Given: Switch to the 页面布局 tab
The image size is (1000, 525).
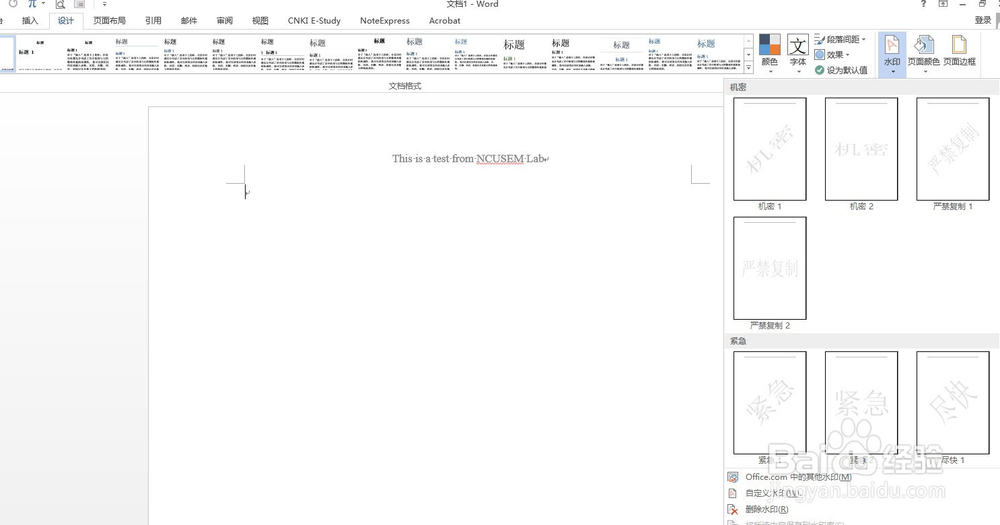Looking at the screenshot, I should 109,20.
